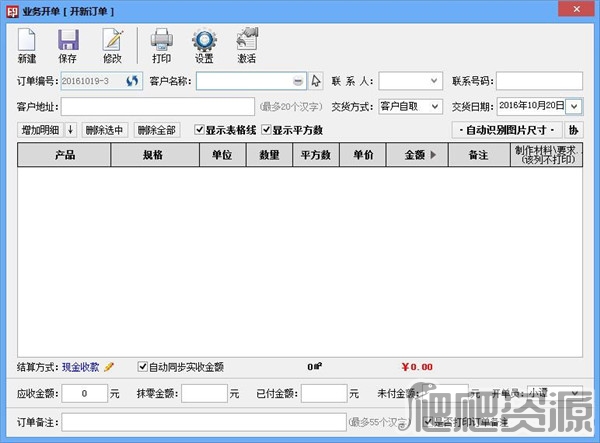Click the 单价 column header
Screen dimensions: 600x443
pos(363,155)
